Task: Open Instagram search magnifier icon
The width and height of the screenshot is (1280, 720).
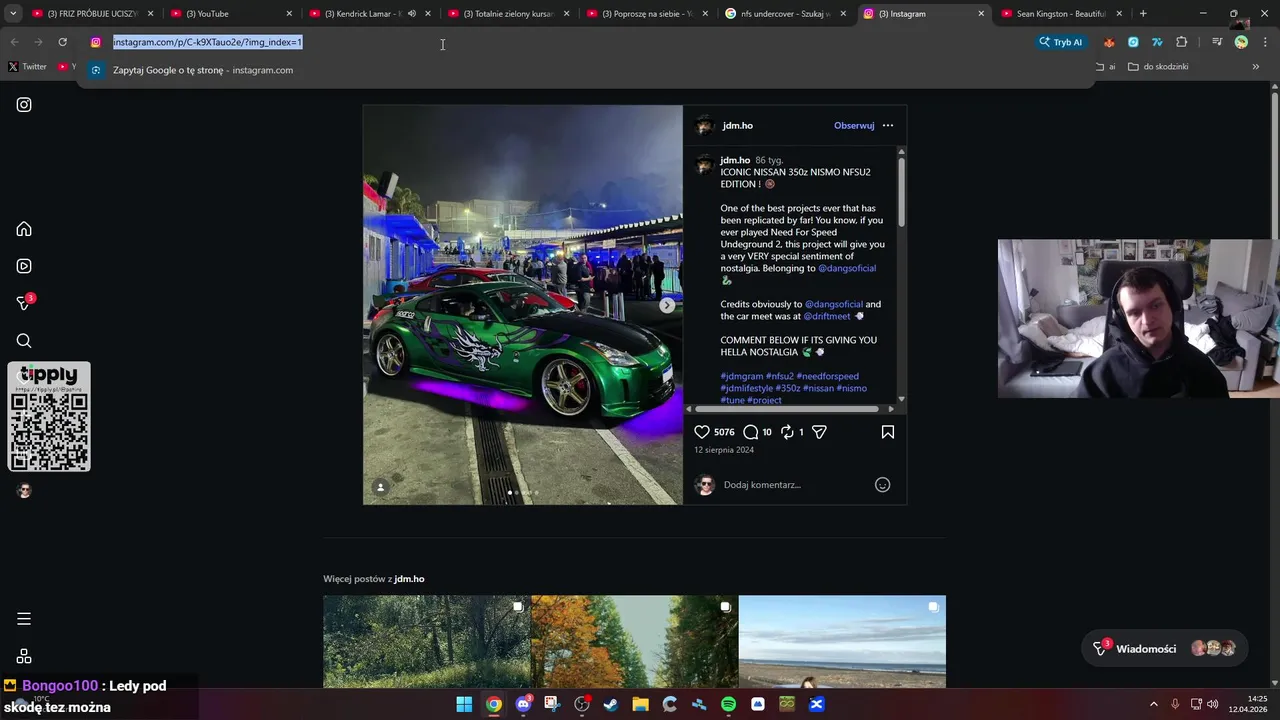Action: [24, 341]
